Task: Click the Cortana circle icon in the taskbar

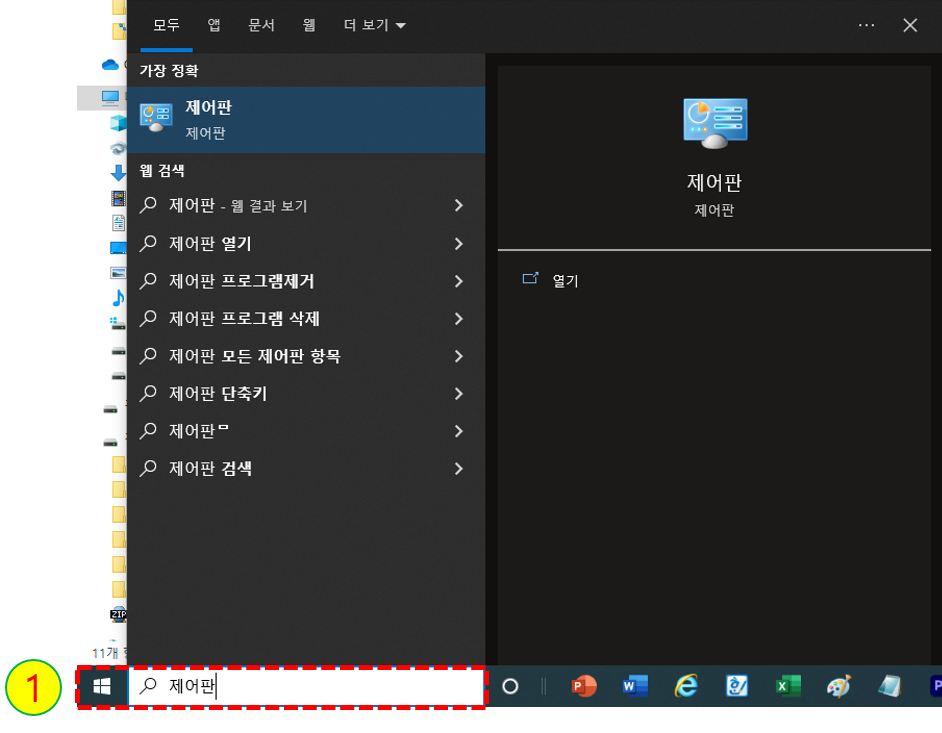Action: point(508,687)
